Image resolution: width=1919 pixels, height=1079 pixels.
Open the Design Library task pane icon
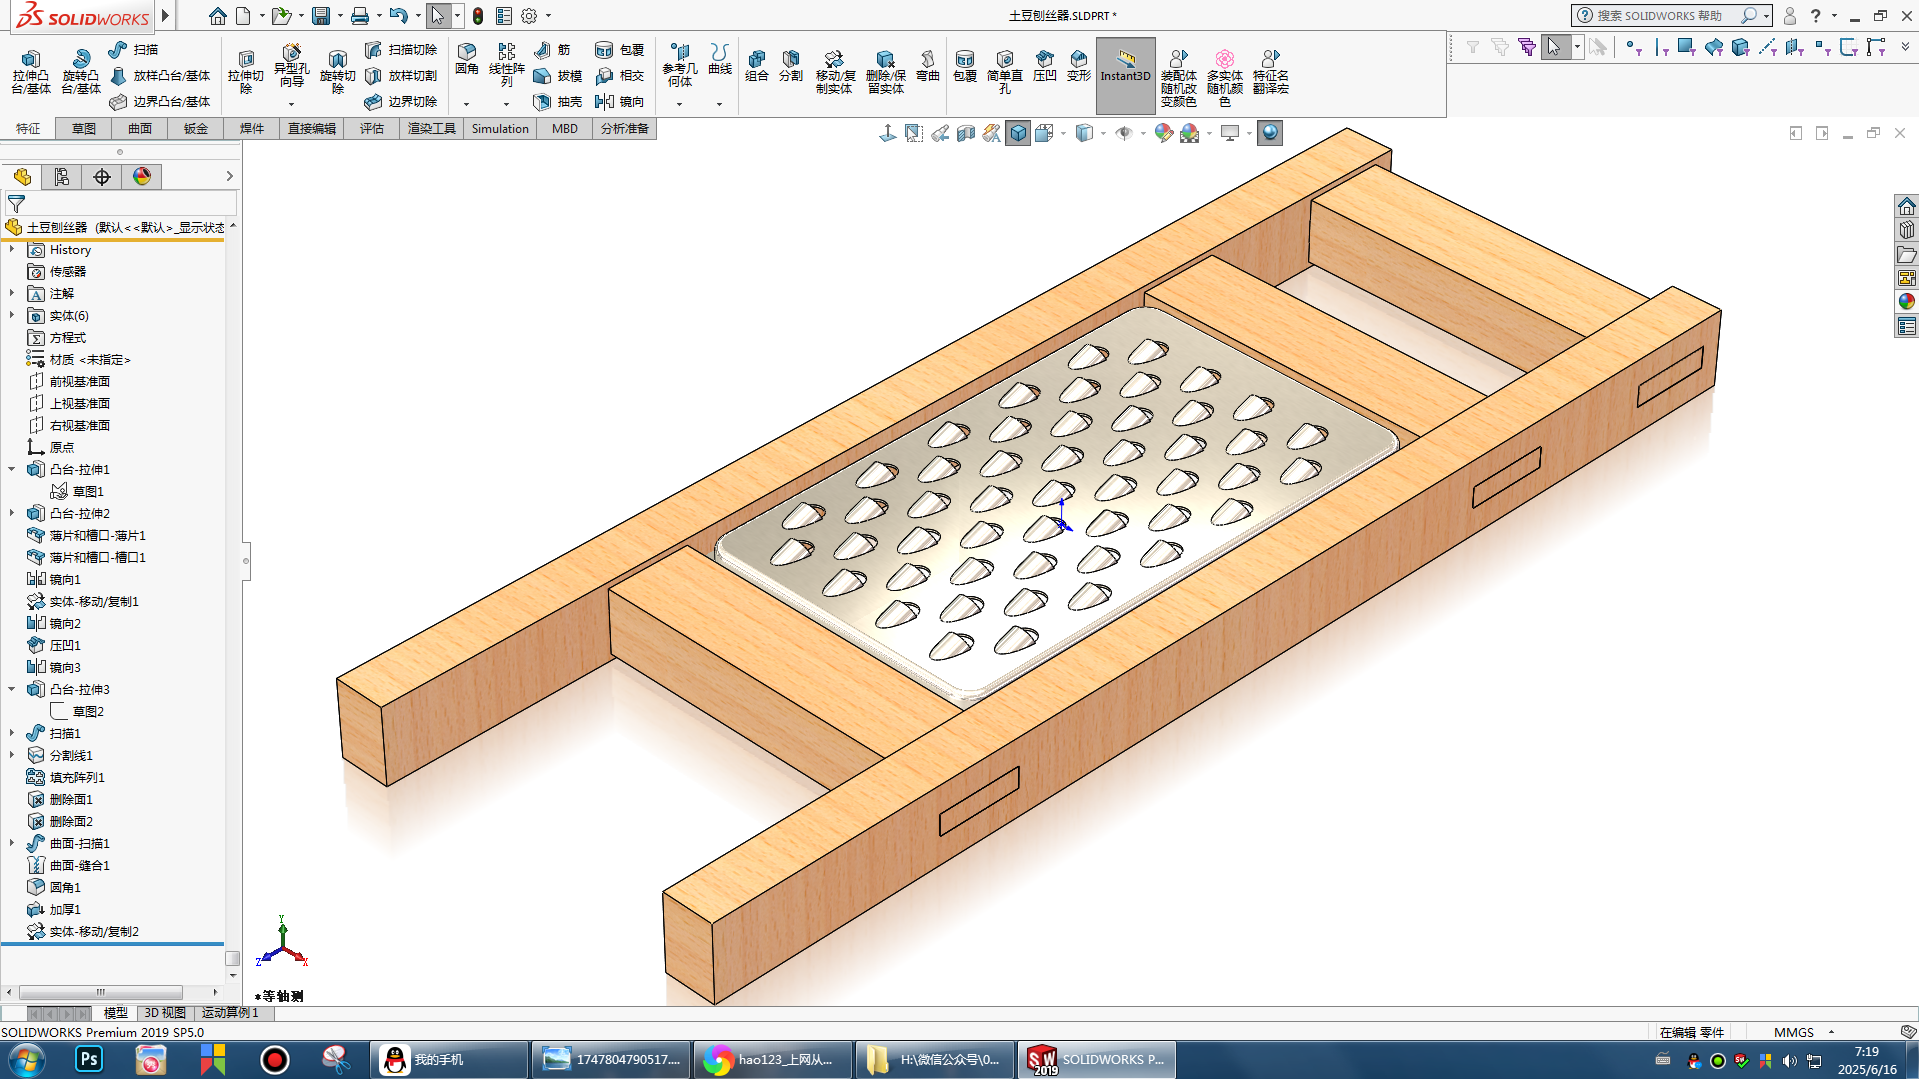pos(1906,230)
